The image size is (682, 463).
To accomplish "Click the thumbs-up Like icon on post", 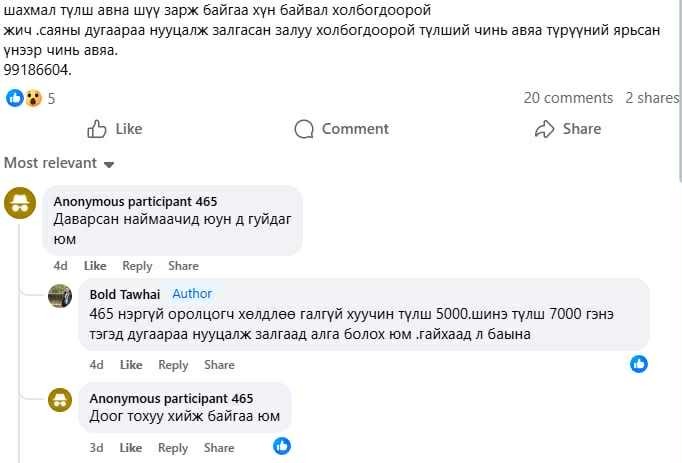I will pyautogui.click(x=98, y=129).
